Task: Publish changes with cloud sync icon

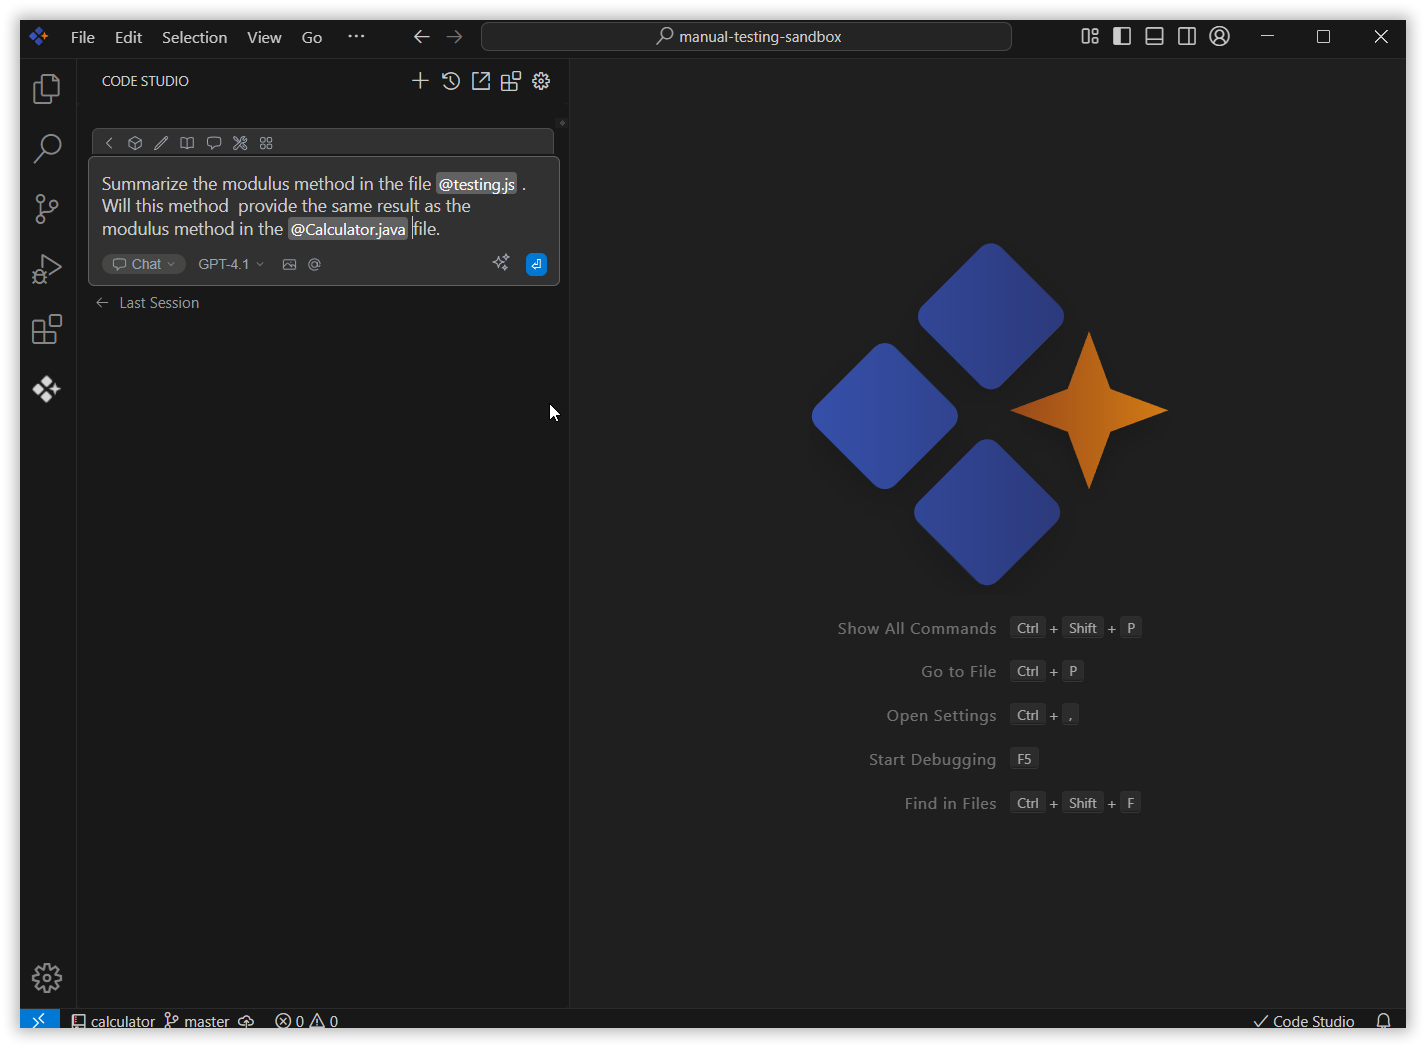Action: coord(246,1021)
